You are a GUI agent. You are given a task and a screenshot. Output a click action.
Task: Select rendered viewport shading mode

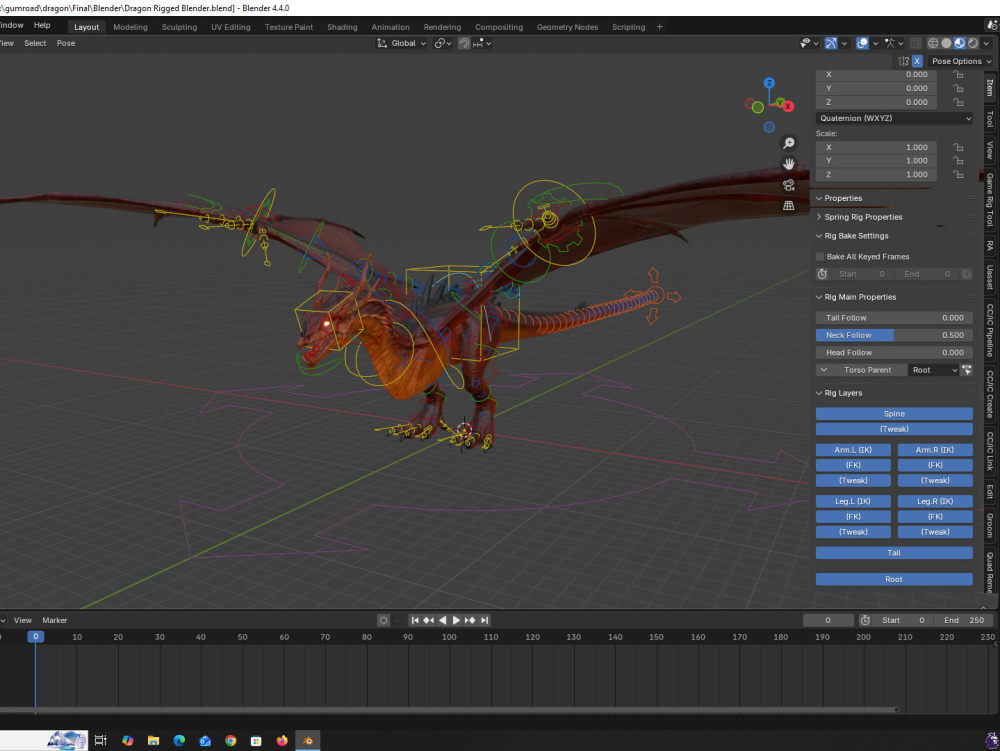point(973,43)
